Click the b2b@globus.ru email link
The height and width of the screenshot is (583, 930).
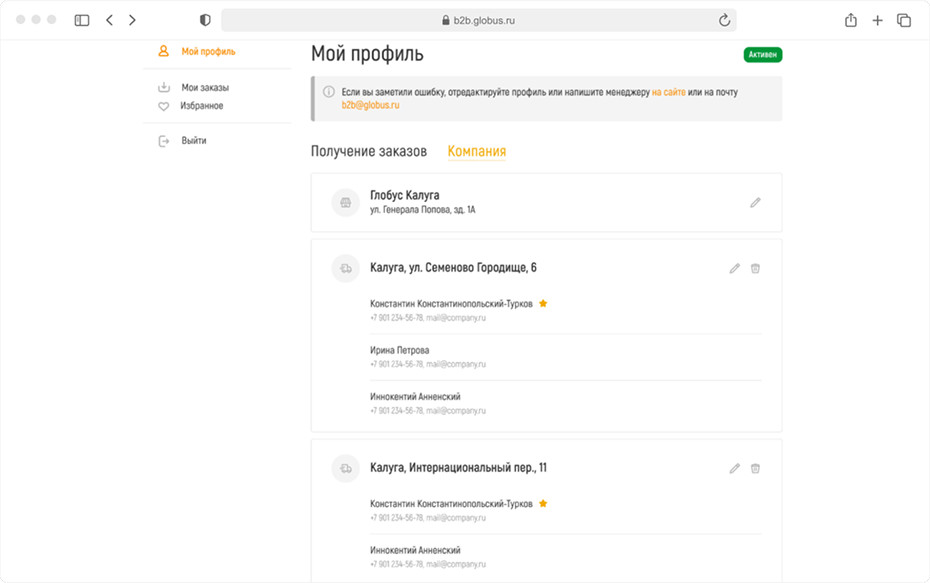pyautogui.click(x=370, y=105)
